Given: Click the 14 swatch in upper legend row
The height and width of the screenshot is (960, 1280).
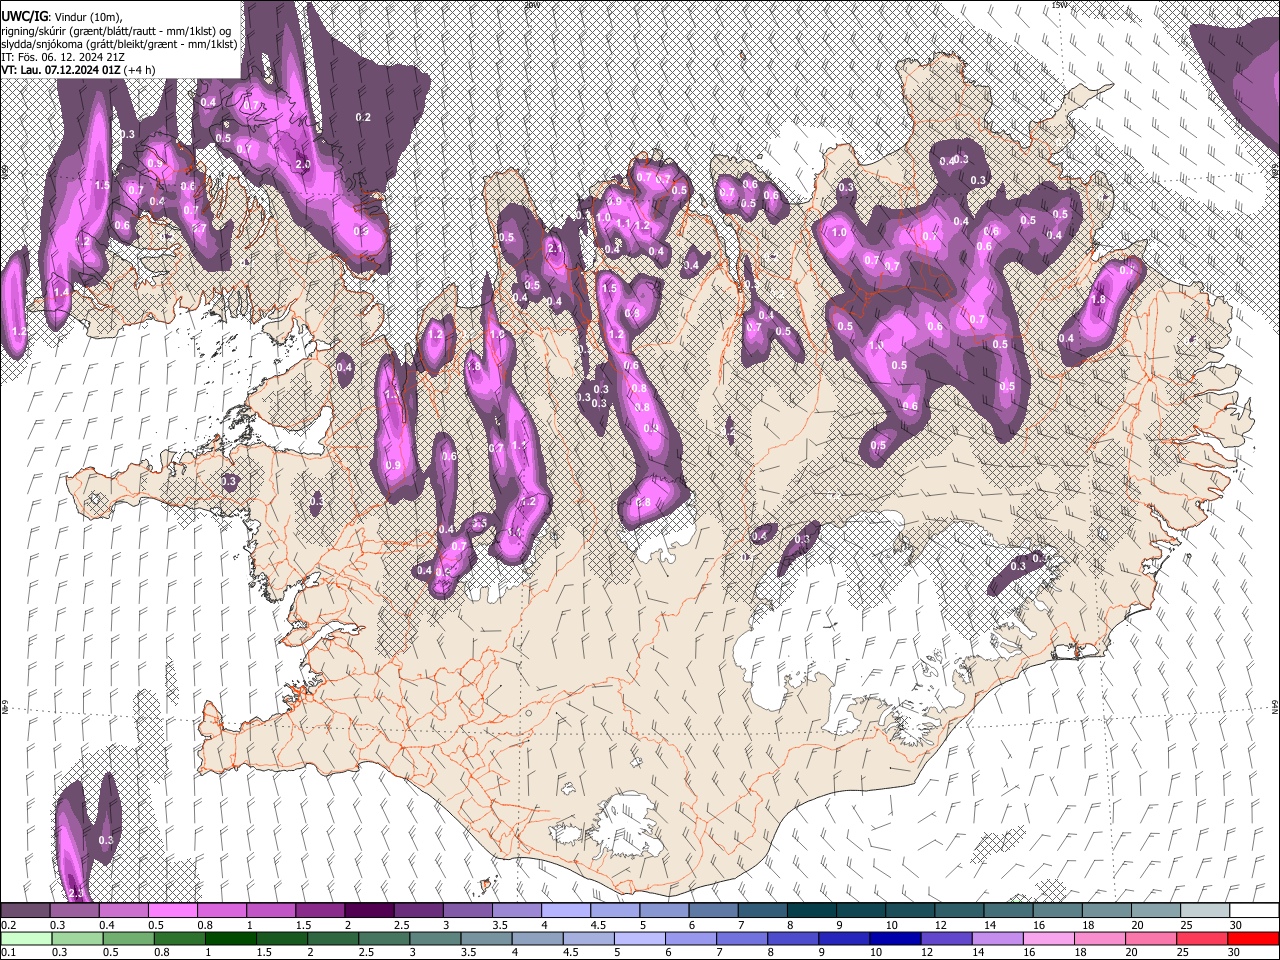Looking at the screenshot, I should 1008,911.
